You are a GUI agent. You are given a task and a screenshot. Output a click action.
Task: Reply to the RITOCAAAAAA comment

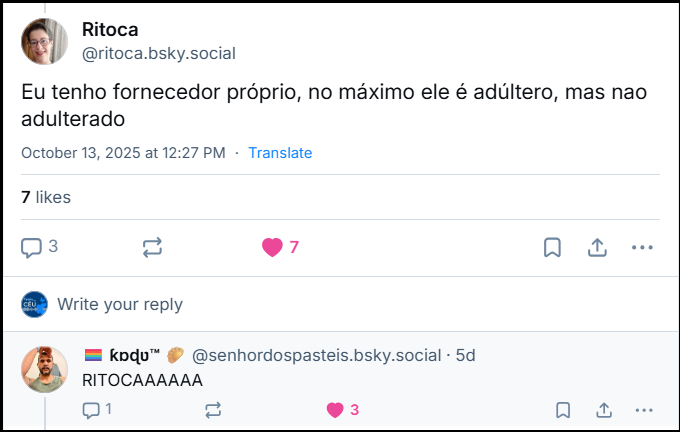click(91, 409)
